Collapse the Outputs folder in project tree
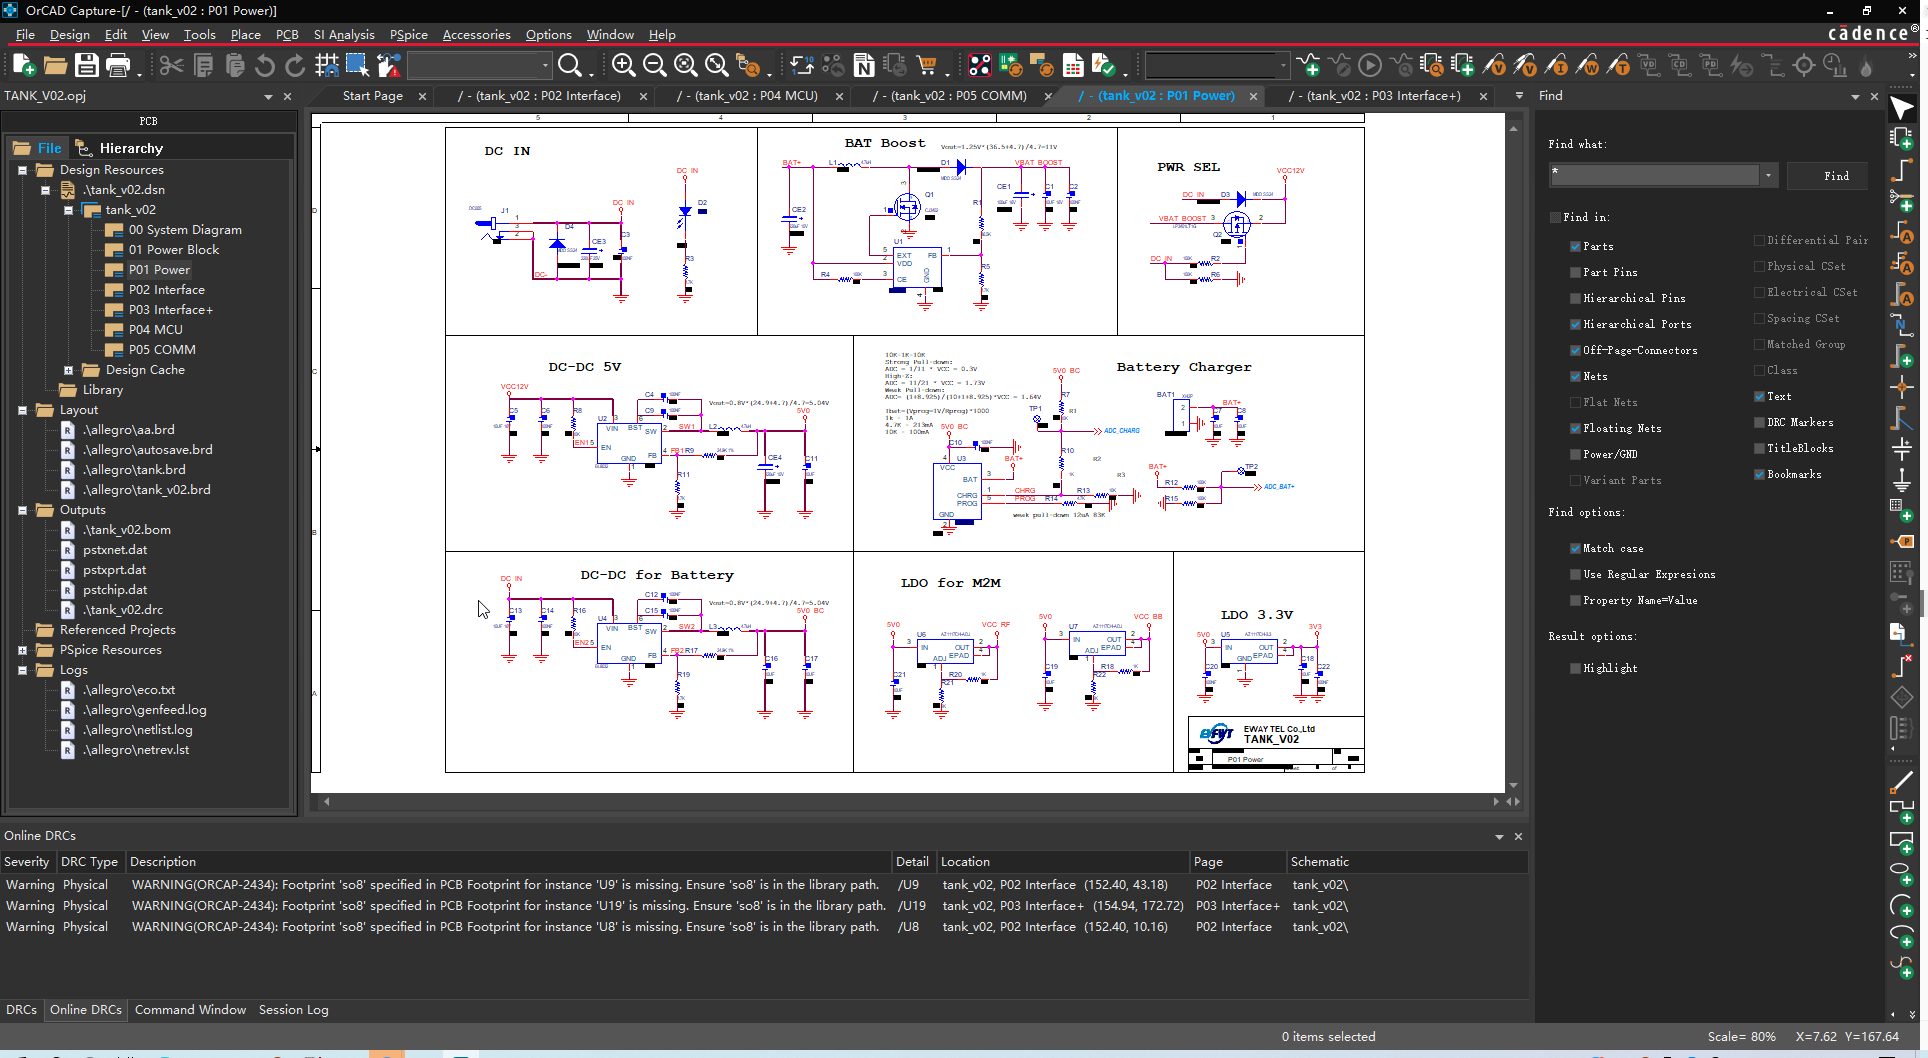This screenshot has width=1928, height=1058. (22, 510)
